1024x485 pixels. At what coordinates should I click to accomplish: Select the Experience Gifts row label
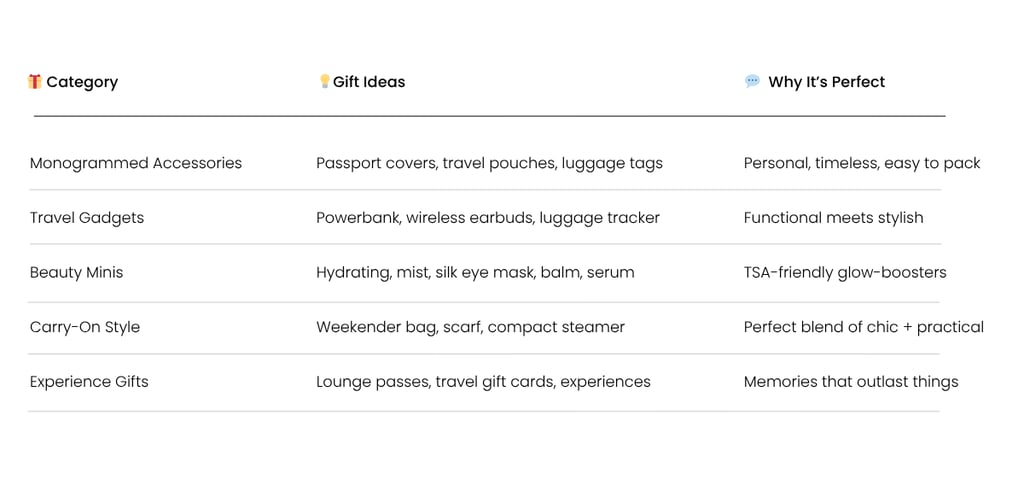click(89, 381)
